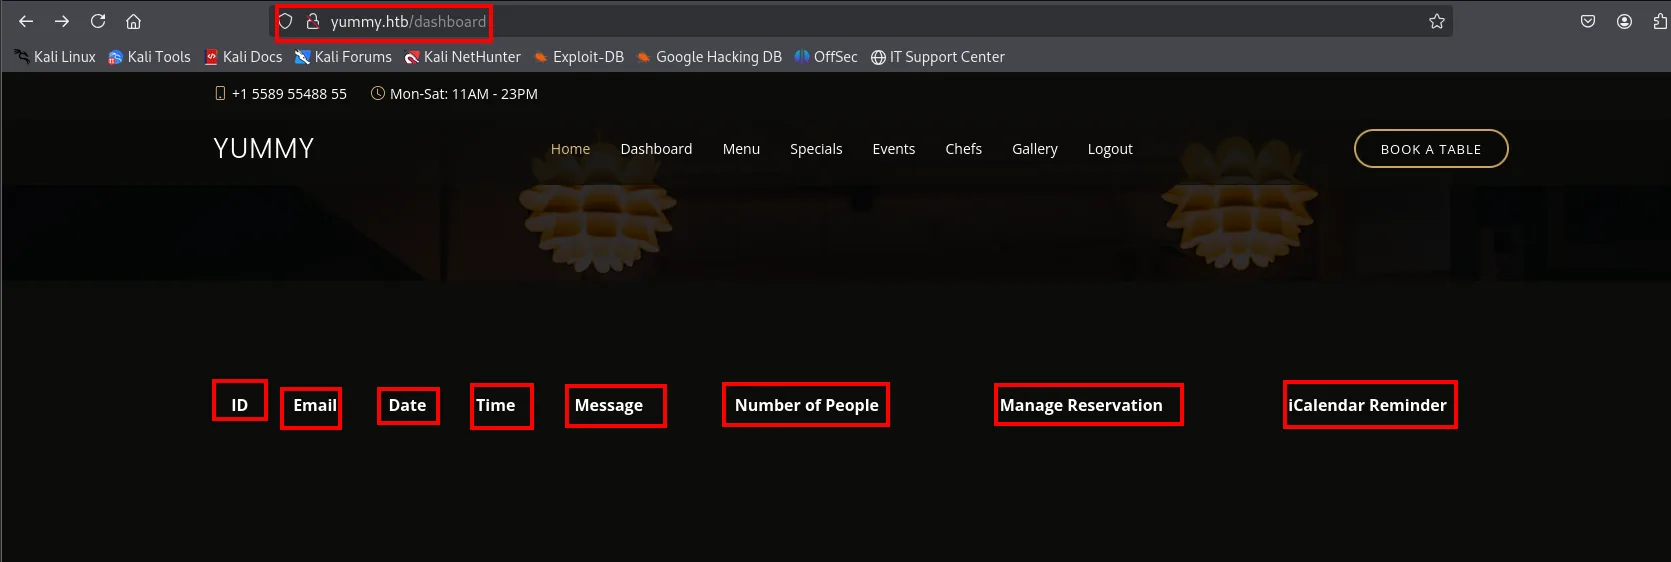Open the Pocket save icon
This screenshot has width=1671, height=562.
pyautogui.click(x=1588, y=21)
